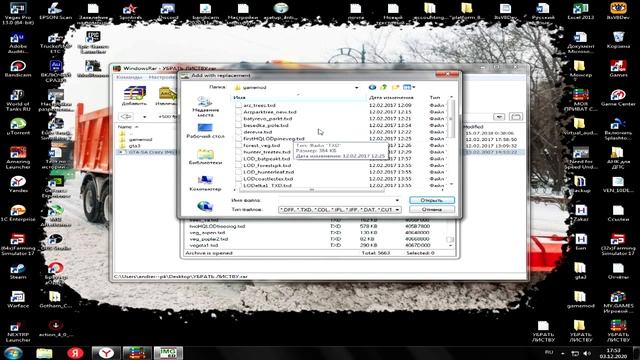Viewport: 640px width, 360px height.
Task: Switch to IMG editor taskbar button
Action: click(x=168, y=353)
